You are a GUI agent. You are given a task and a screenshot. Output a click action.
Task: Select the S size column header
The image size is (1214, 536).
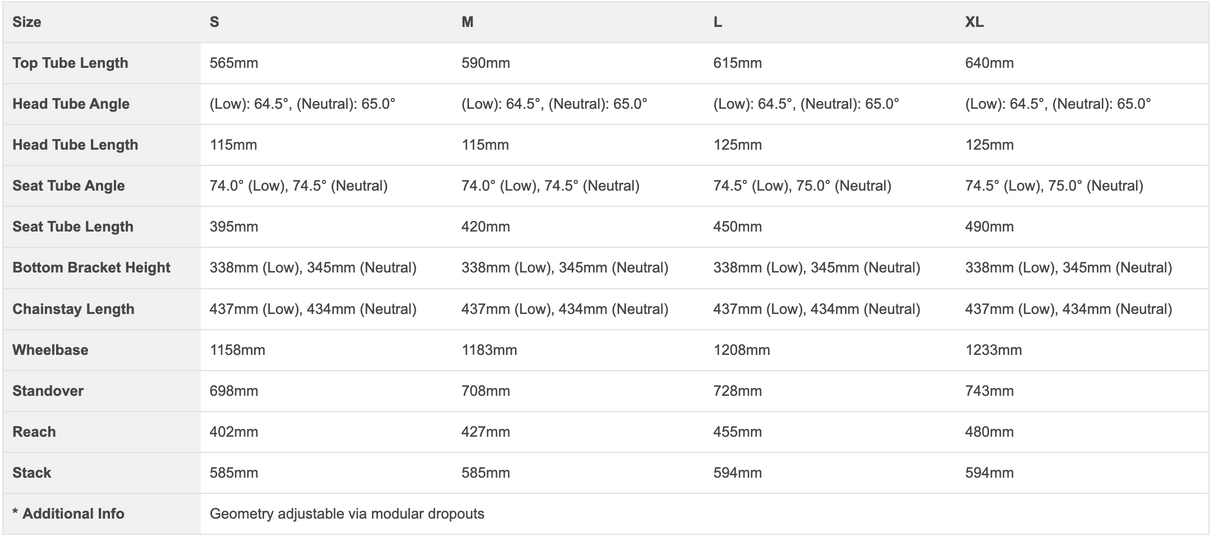click(x=215, y=22)
